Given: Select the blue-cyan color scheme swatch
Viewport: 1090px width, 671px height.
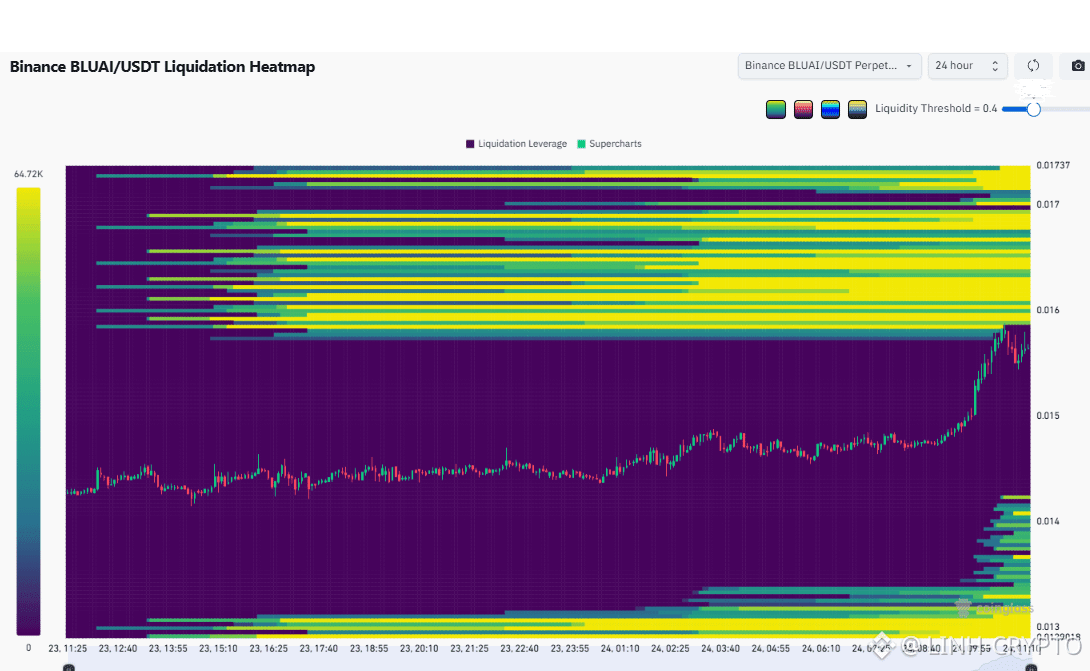Looking at the screenshot, I should (830, 109).
